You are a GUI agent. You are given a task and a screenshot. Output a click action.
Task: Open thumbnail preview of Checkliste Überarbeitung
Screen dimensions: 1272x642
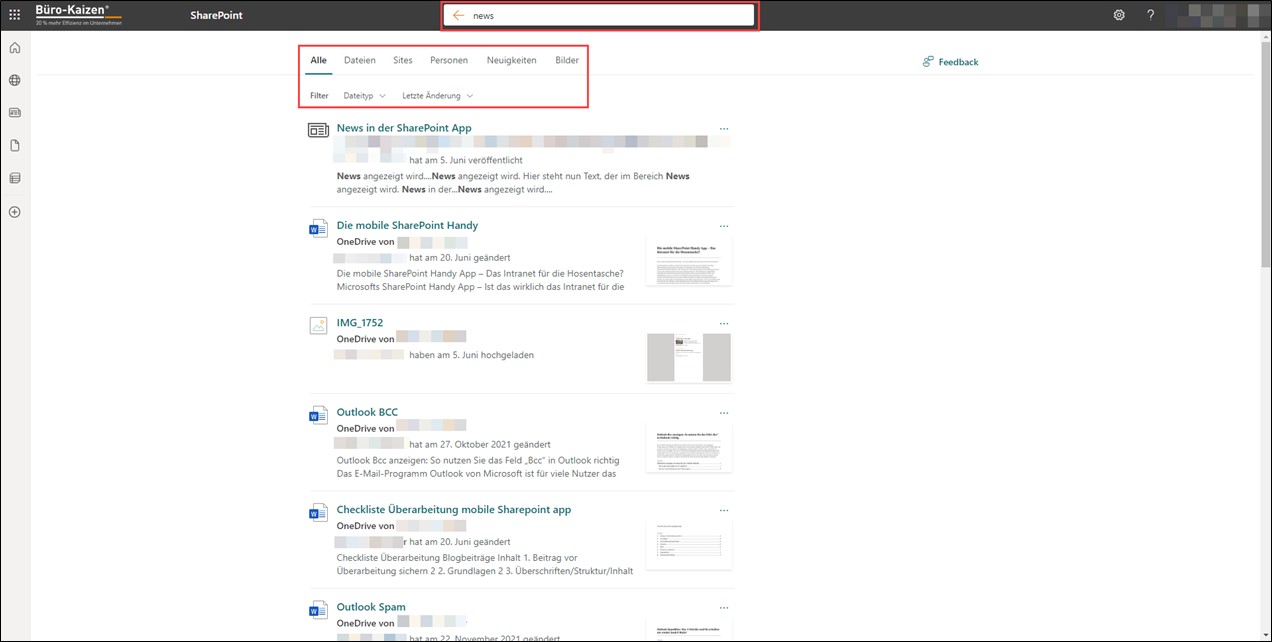pyautogui.click(x=689, y=545)
